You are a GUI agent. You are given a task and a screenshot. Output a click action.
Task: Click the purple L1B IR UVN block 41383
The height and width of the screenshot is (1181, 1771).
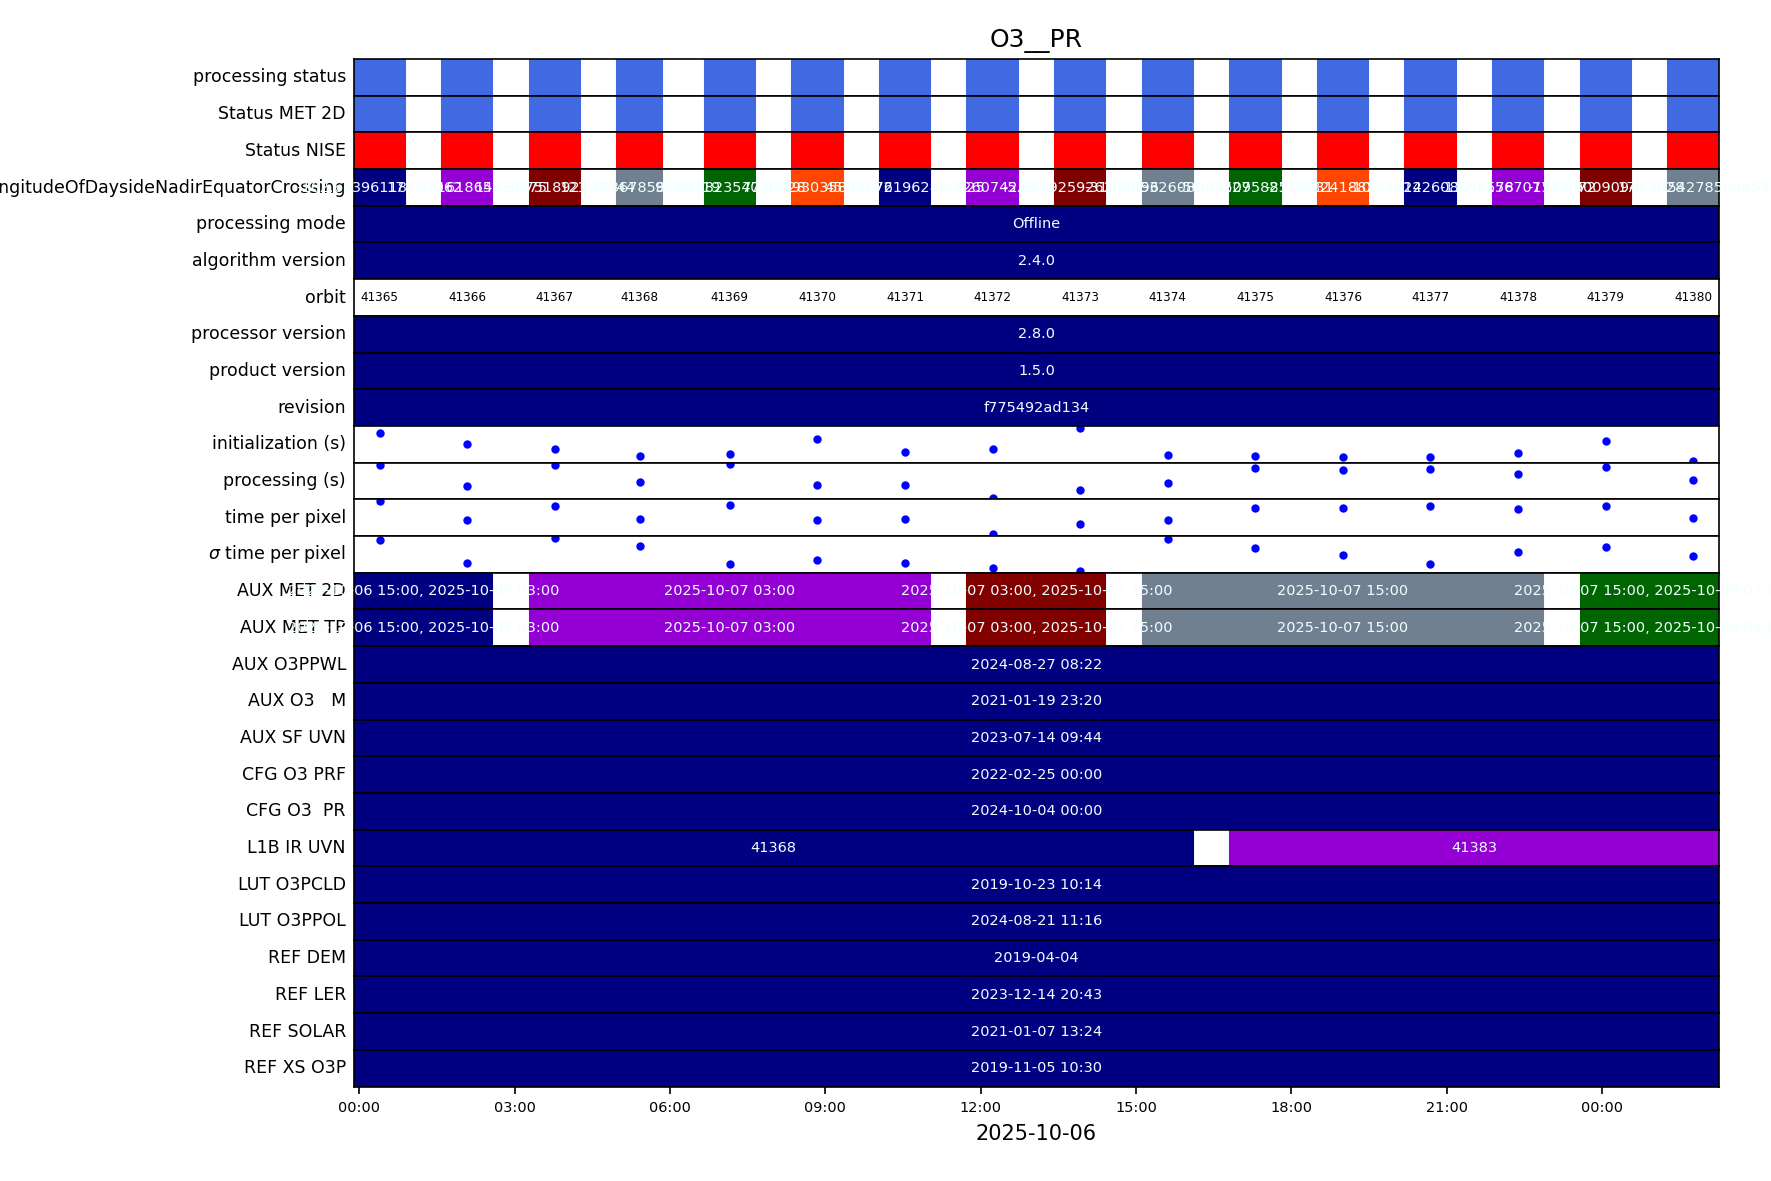point(1473,848)
